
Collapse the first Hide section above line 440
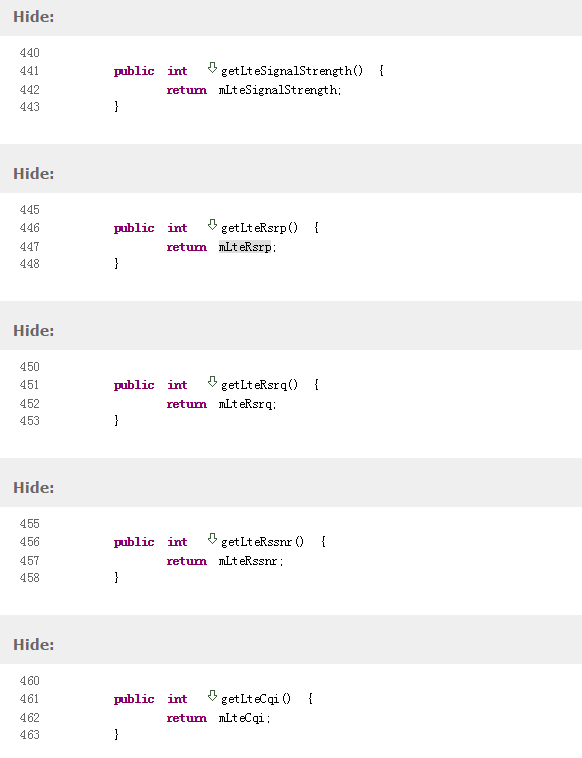pos(34,17)
